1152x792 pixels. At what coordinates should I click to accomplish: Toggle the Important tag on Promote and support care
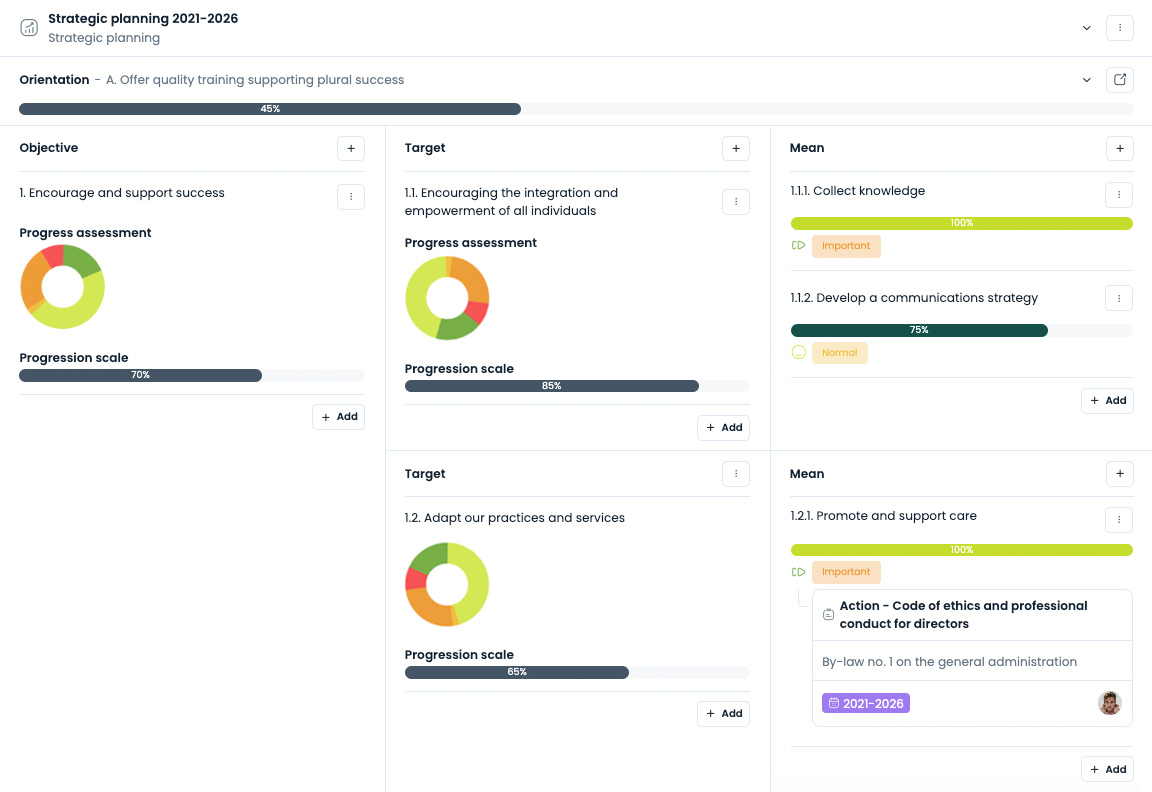(846, 571)
